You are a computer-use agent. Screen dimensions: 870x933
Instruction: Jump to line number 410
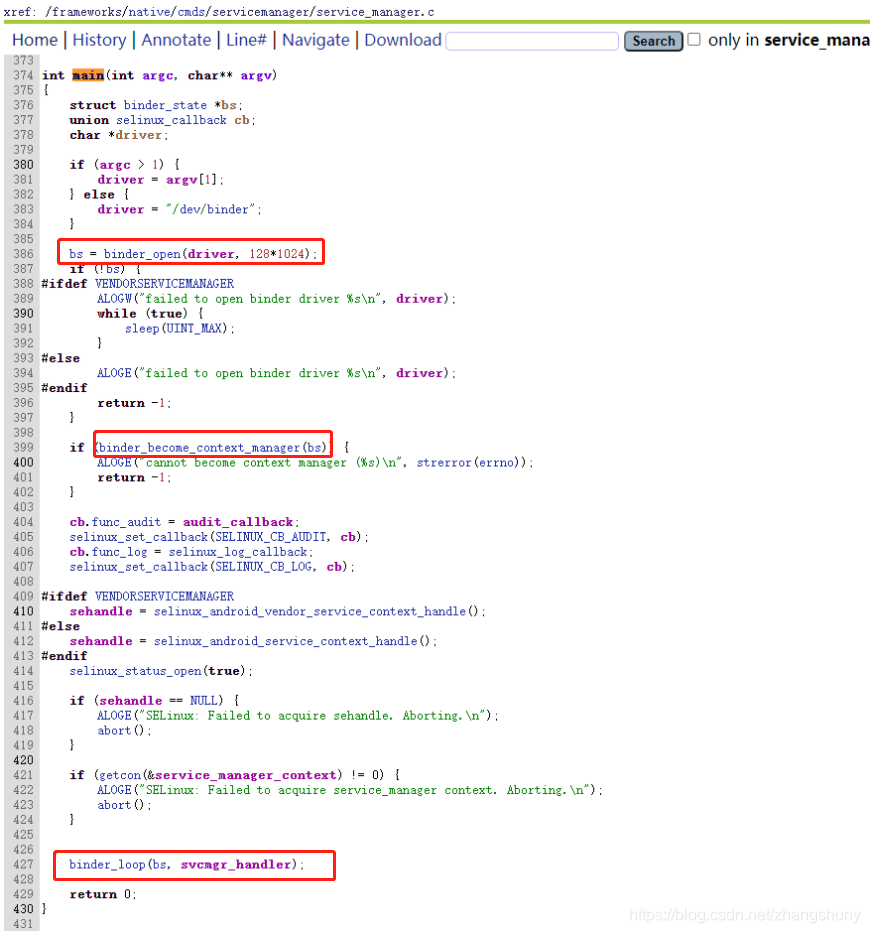(x=23, y=611)
